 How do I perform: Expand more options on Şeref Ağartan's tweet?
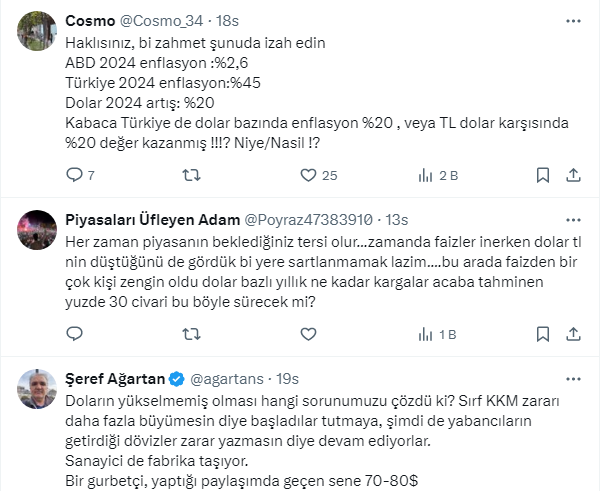tap(573, 379)
